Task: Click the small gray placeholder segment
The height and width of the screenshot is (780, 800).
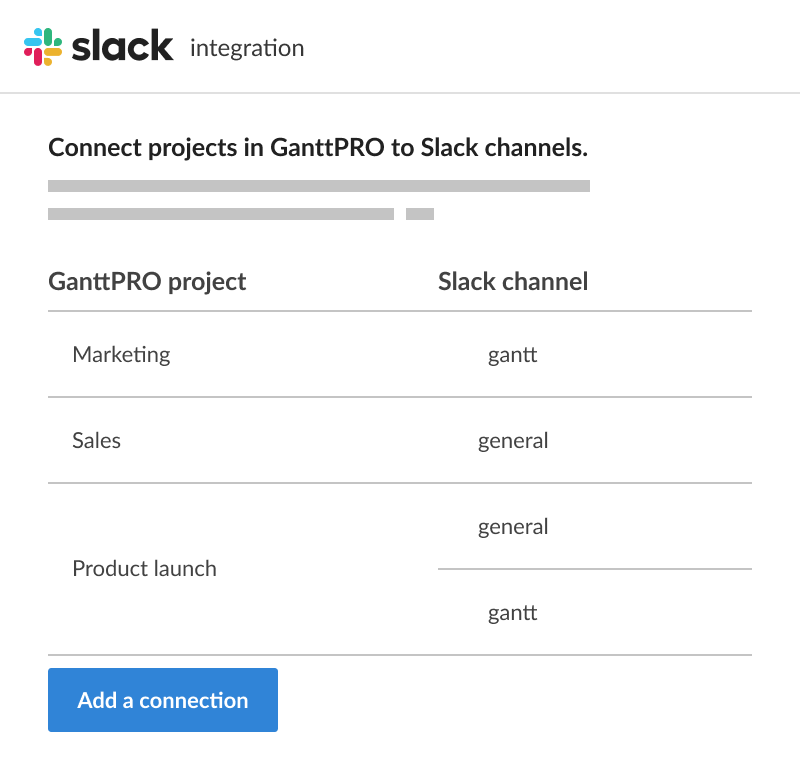Action: point(422,212)
